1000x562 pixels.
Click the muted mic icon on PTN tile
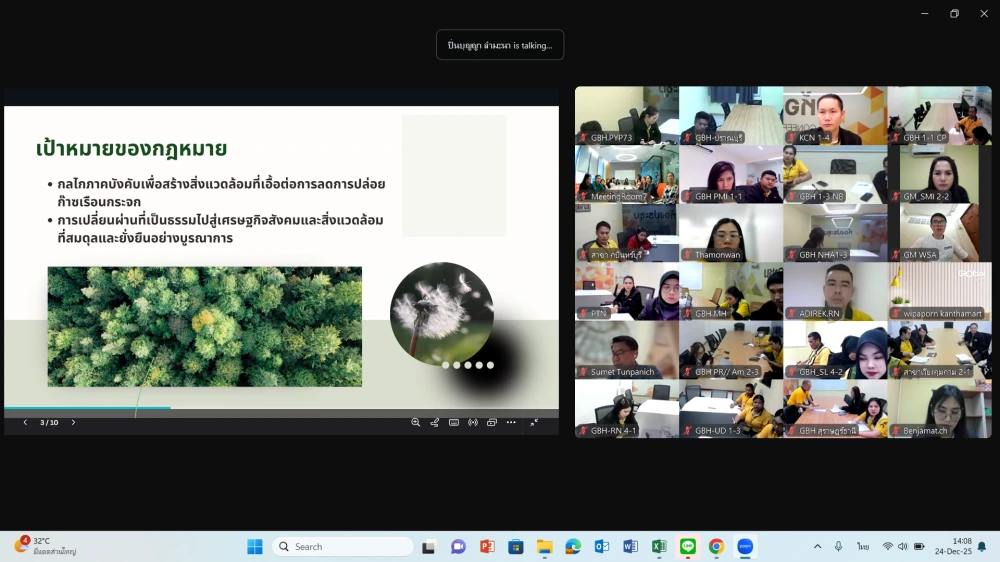coord(583,313)
